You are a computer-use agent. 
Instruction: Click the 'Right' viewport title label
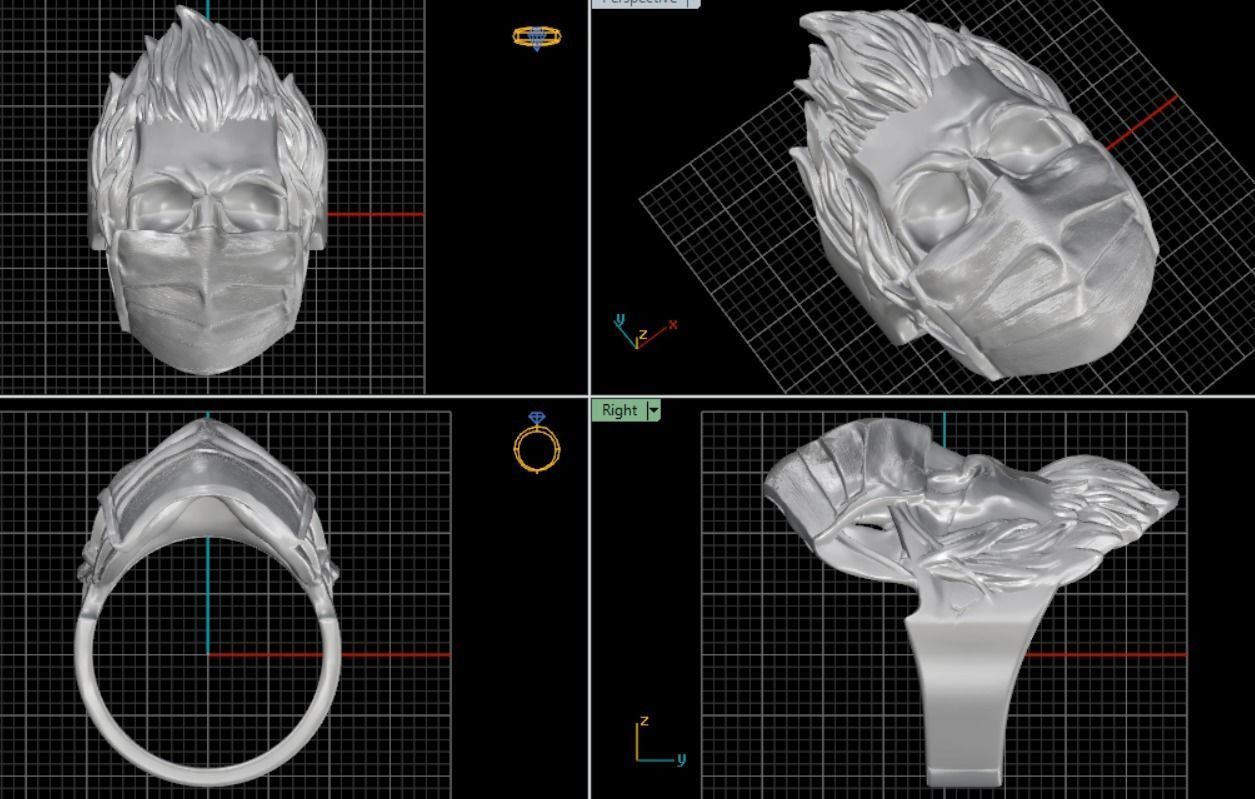click(619, 410)
